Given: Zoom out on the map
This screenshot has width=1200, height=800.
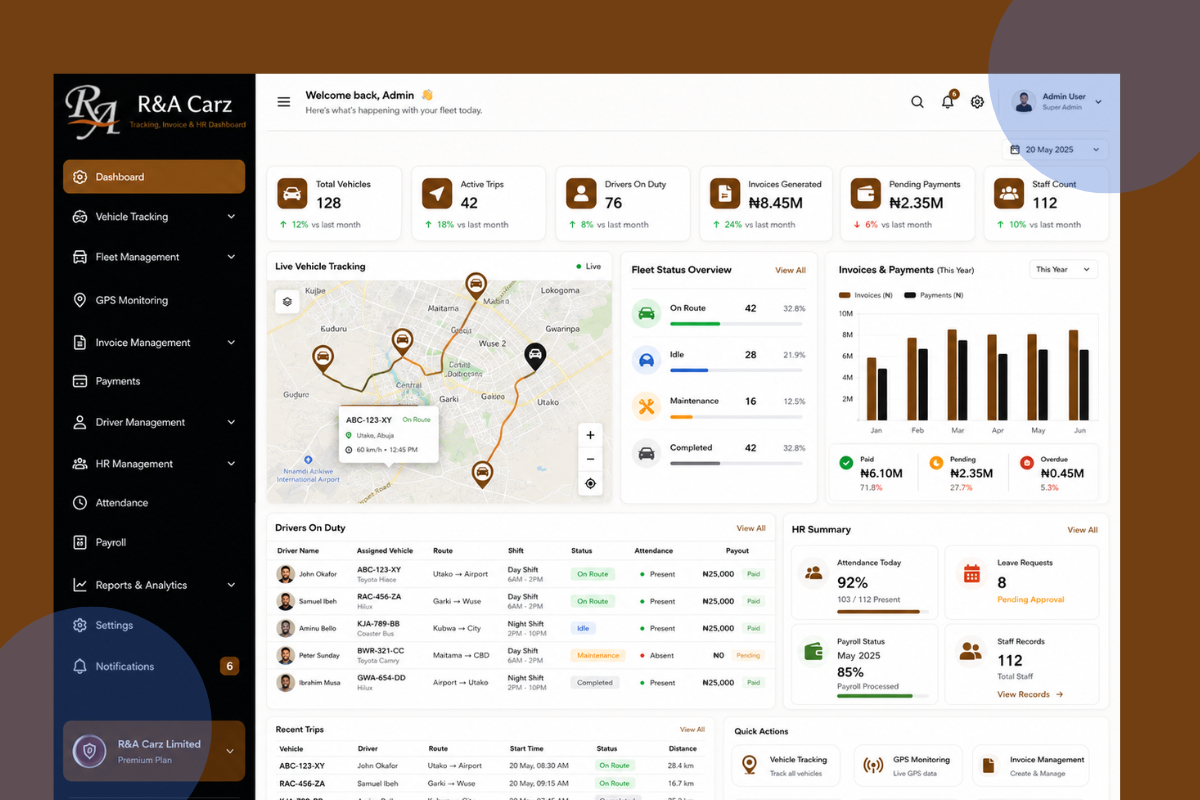Looking at the screenshot, I should (x=590, y=459).
